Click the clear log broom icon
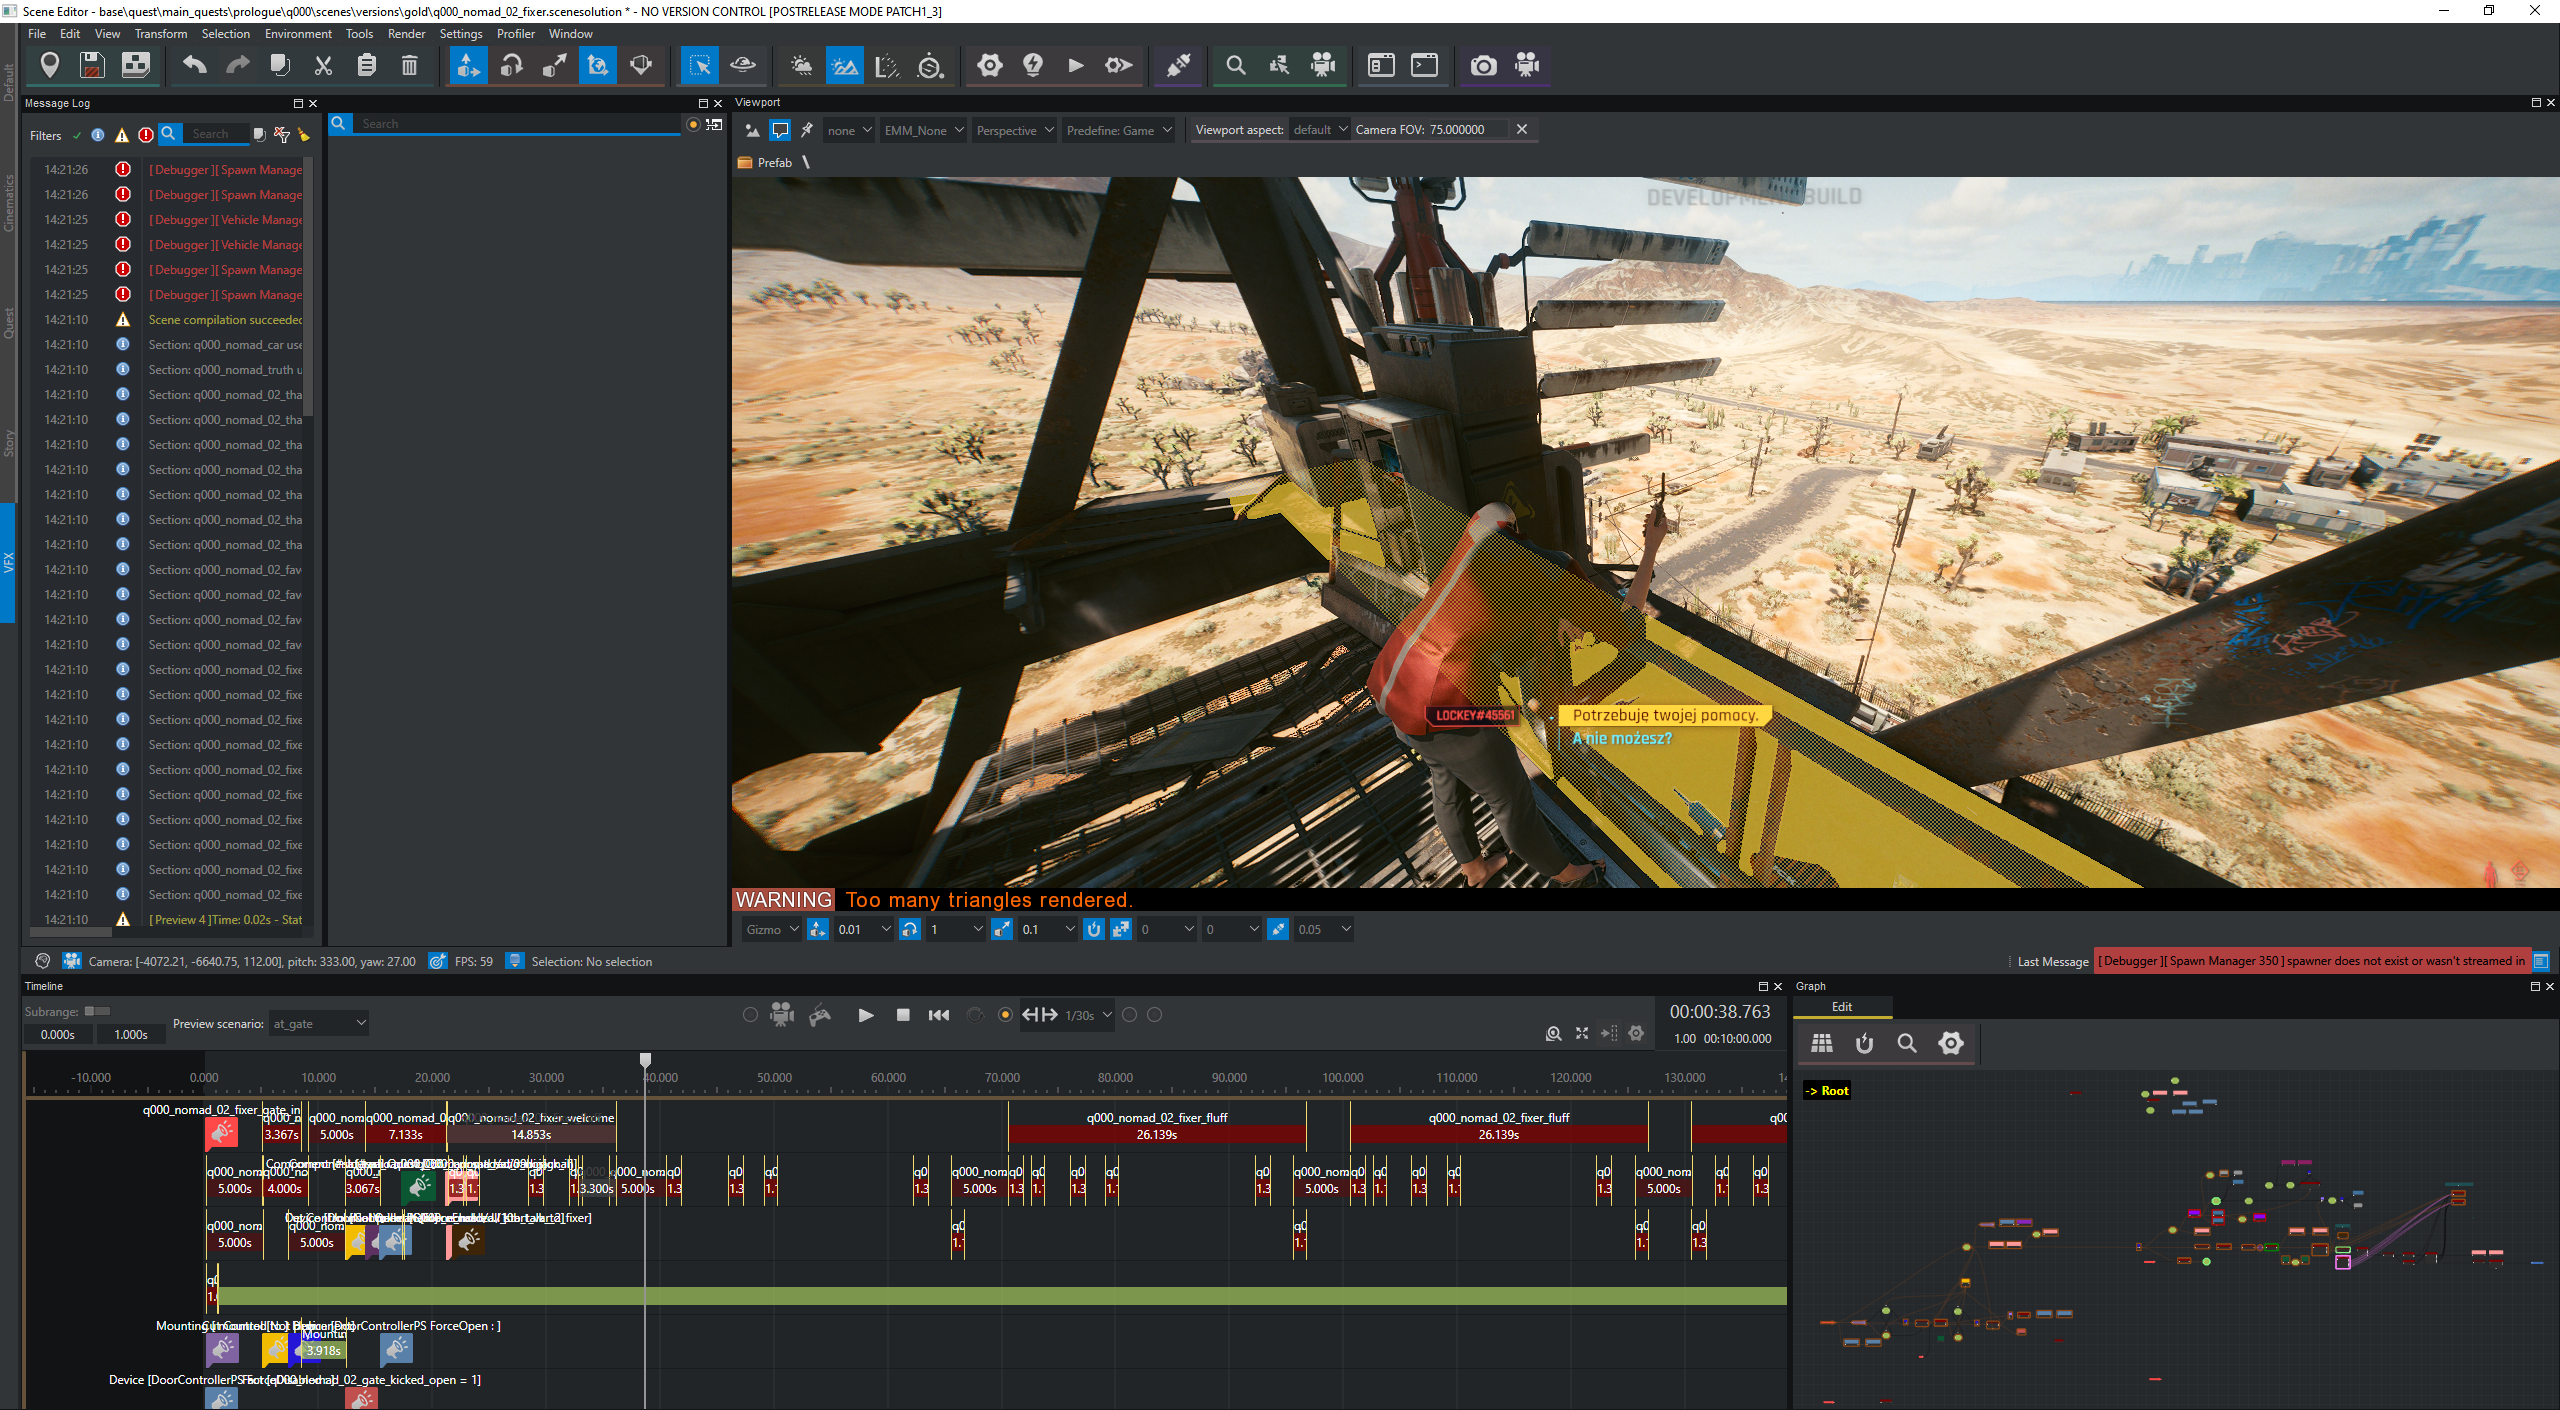The image size is (2560, 1410). pos(304,135)
